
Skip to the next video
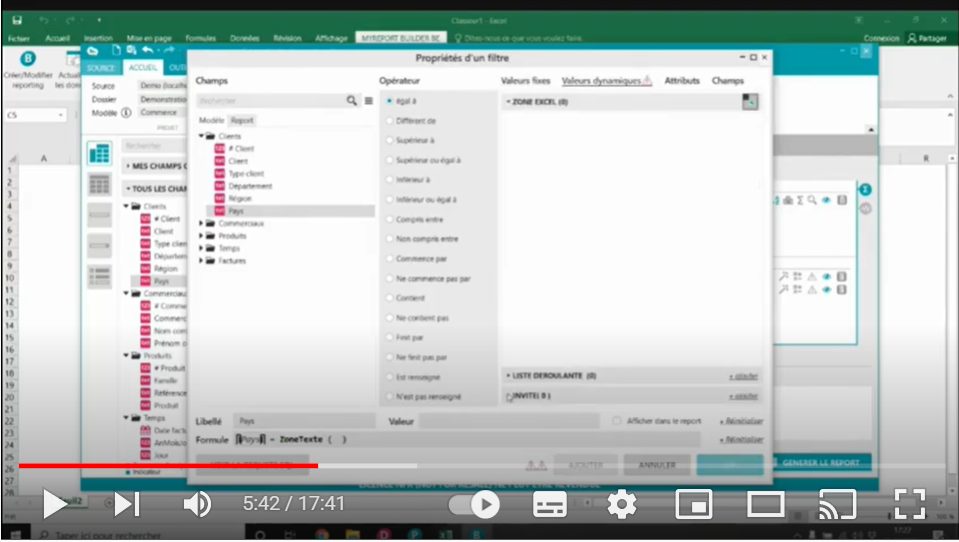(127, 504)
